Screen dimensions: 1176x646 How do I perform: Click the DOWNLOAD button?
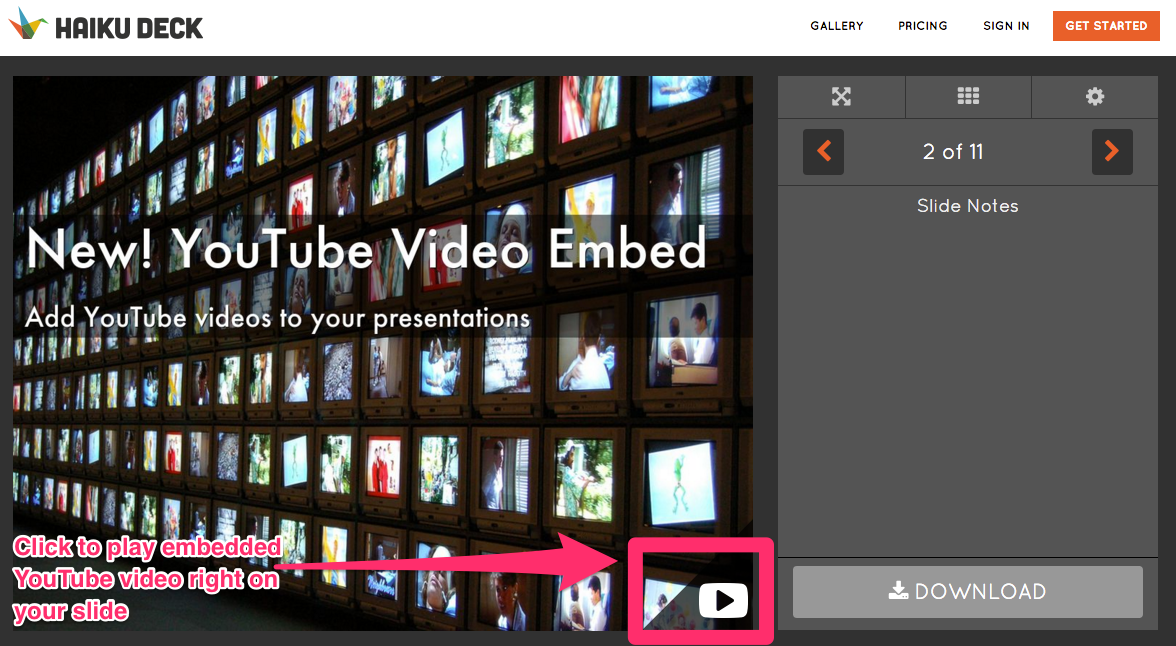point(967,592)
